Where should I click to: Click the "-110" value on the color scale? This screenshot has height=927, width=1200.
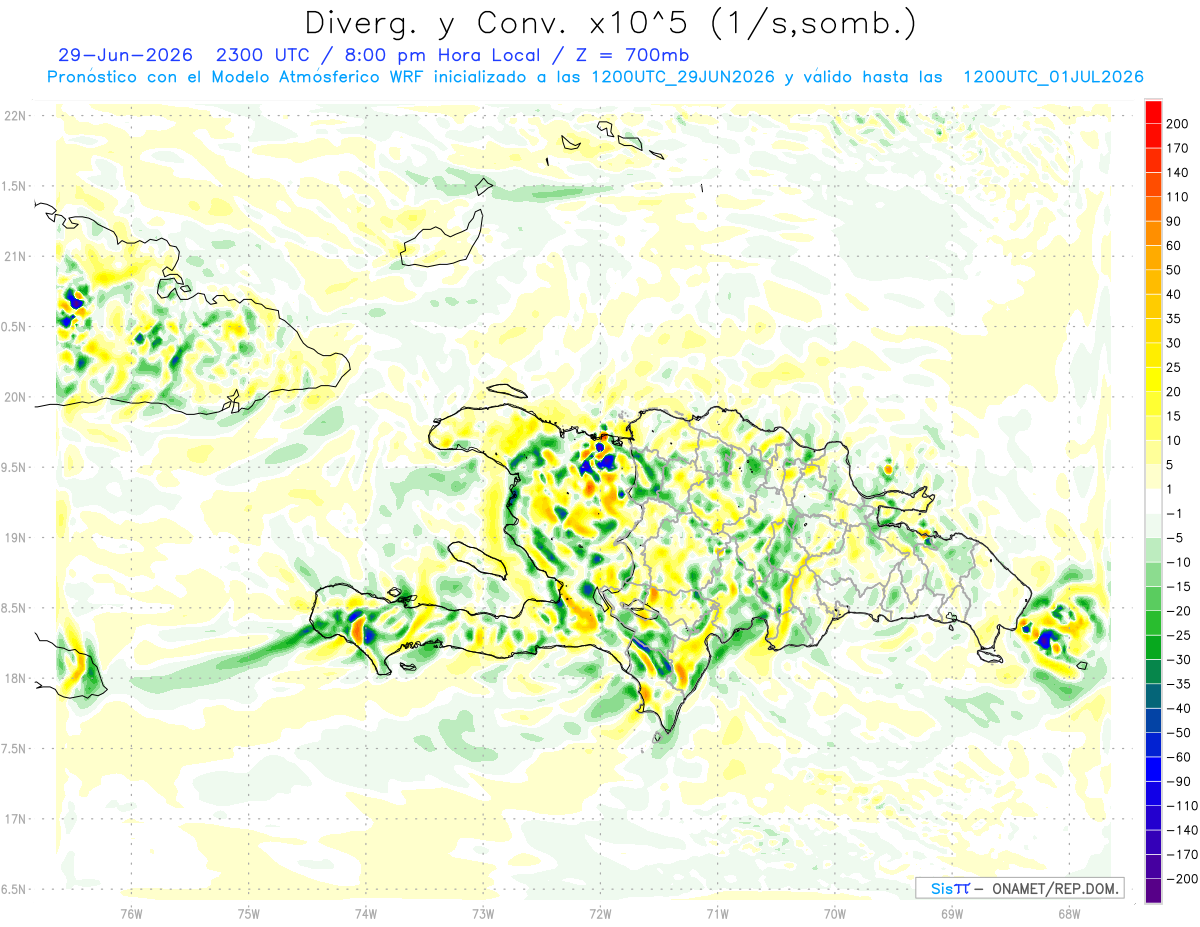(1184, 805)
